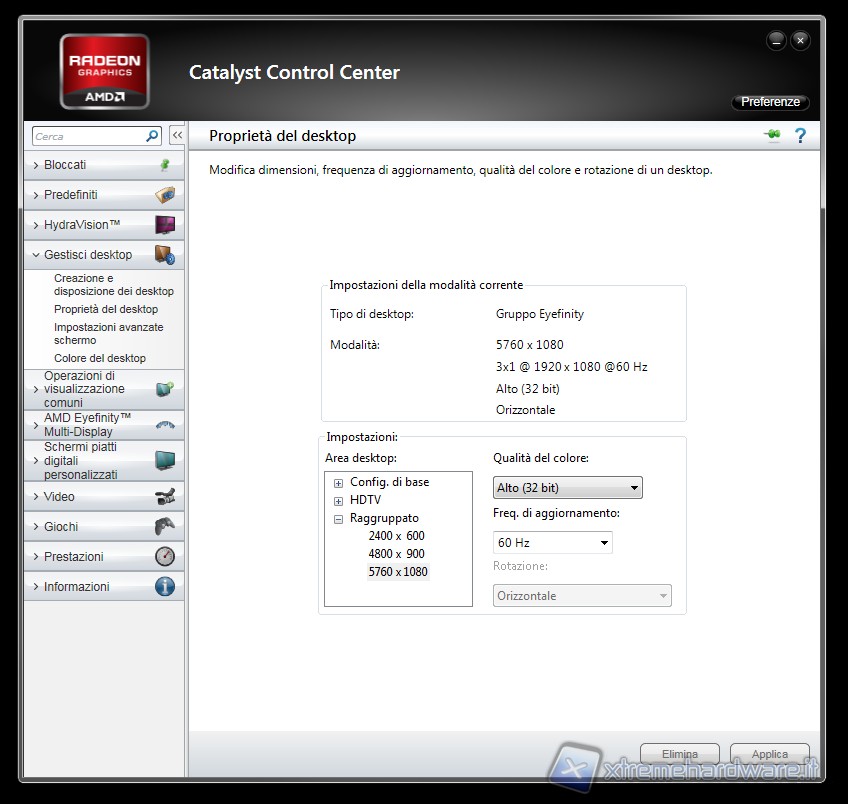Open the refresh rate 60 Hz dropdown

tap(553, 543)
